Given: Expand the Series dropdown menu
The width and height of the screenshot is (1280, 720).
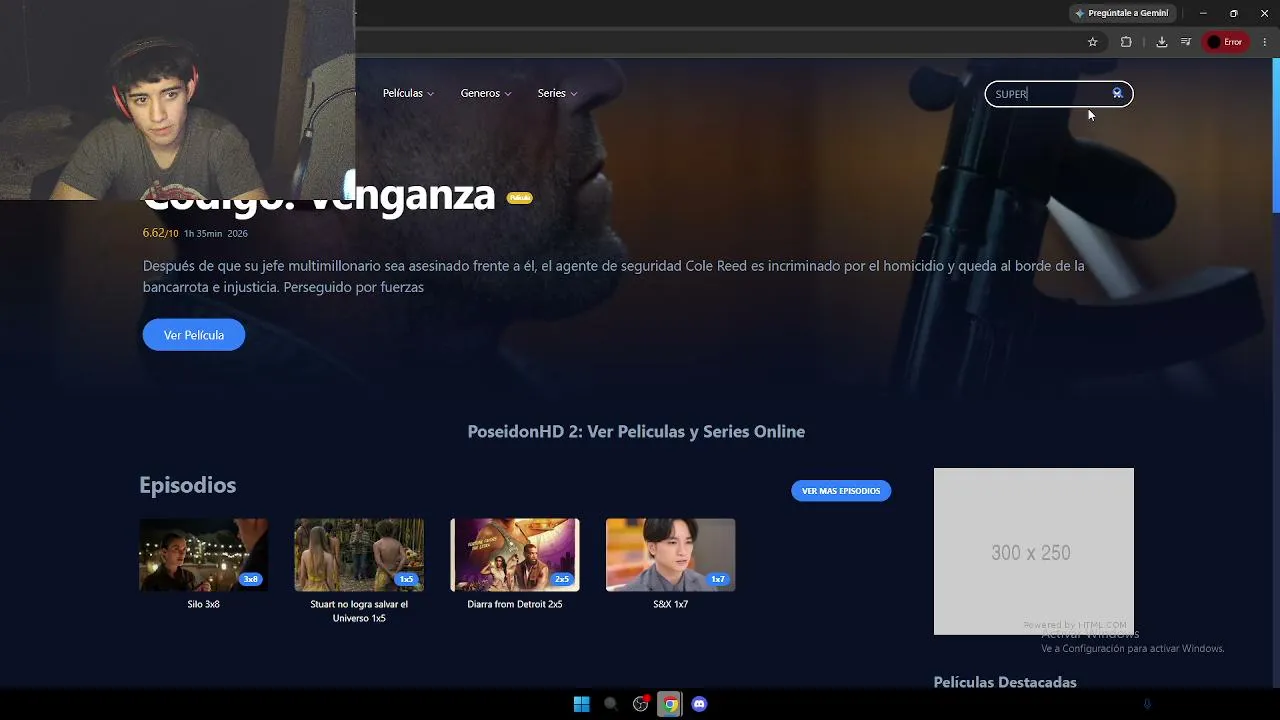Looking at the screenshot, I should (x=557, y=93).
